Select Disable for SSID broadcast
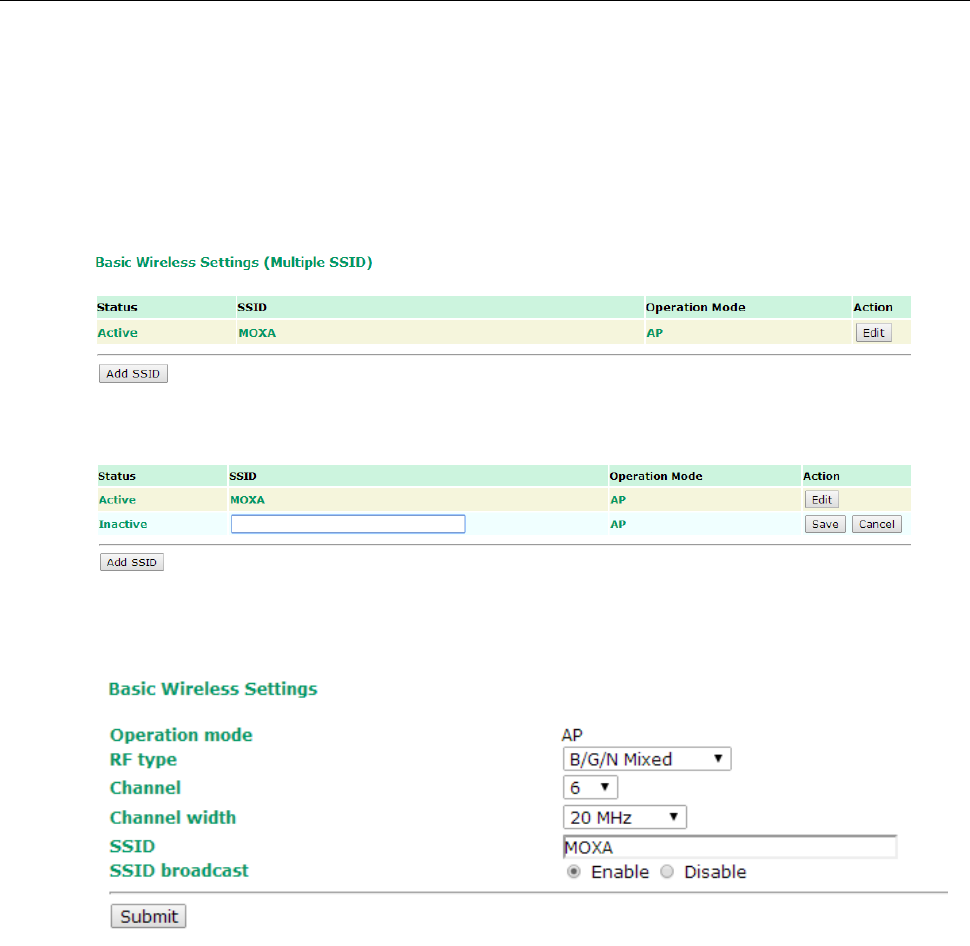This screenshot has width=970, height=946. pos(667,872)
